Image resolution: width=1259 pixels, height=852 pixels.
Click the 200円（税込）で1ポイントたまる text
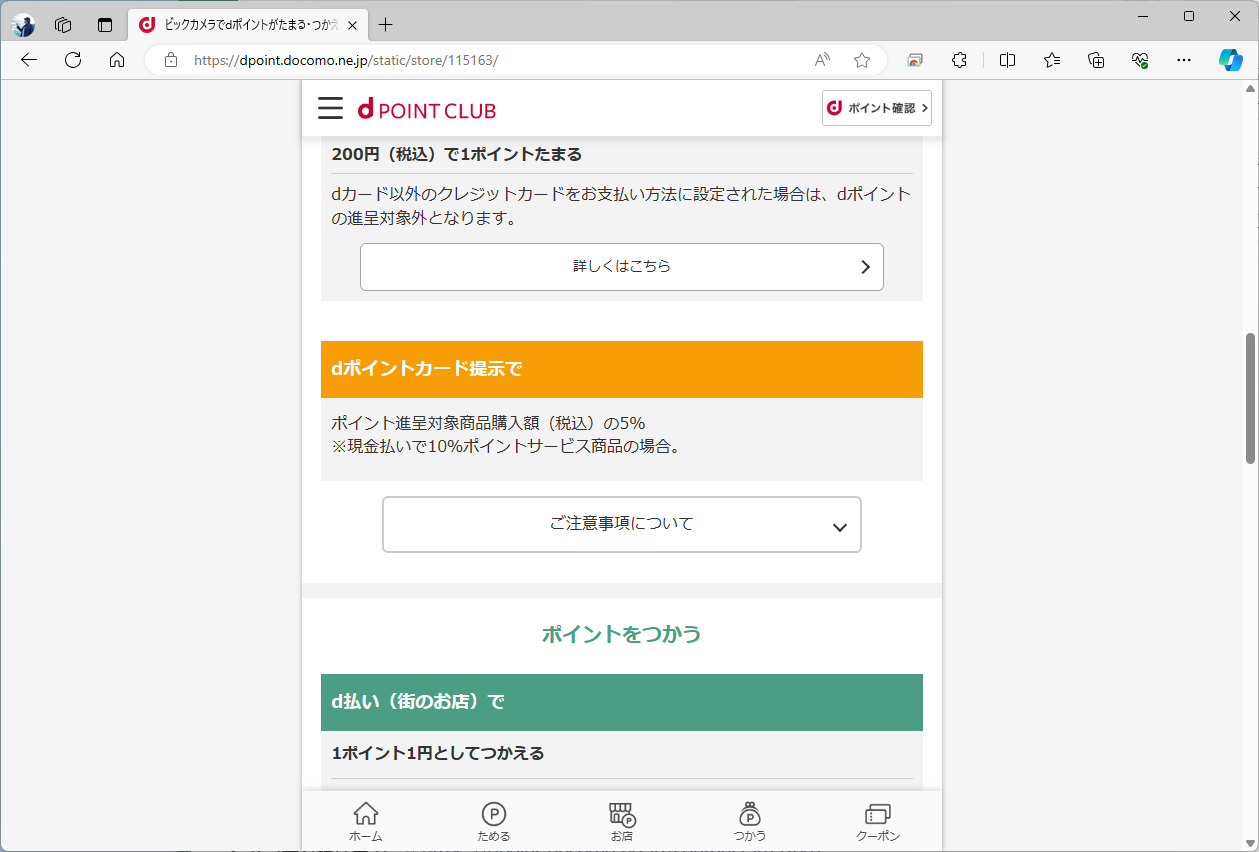pos(457,154)
